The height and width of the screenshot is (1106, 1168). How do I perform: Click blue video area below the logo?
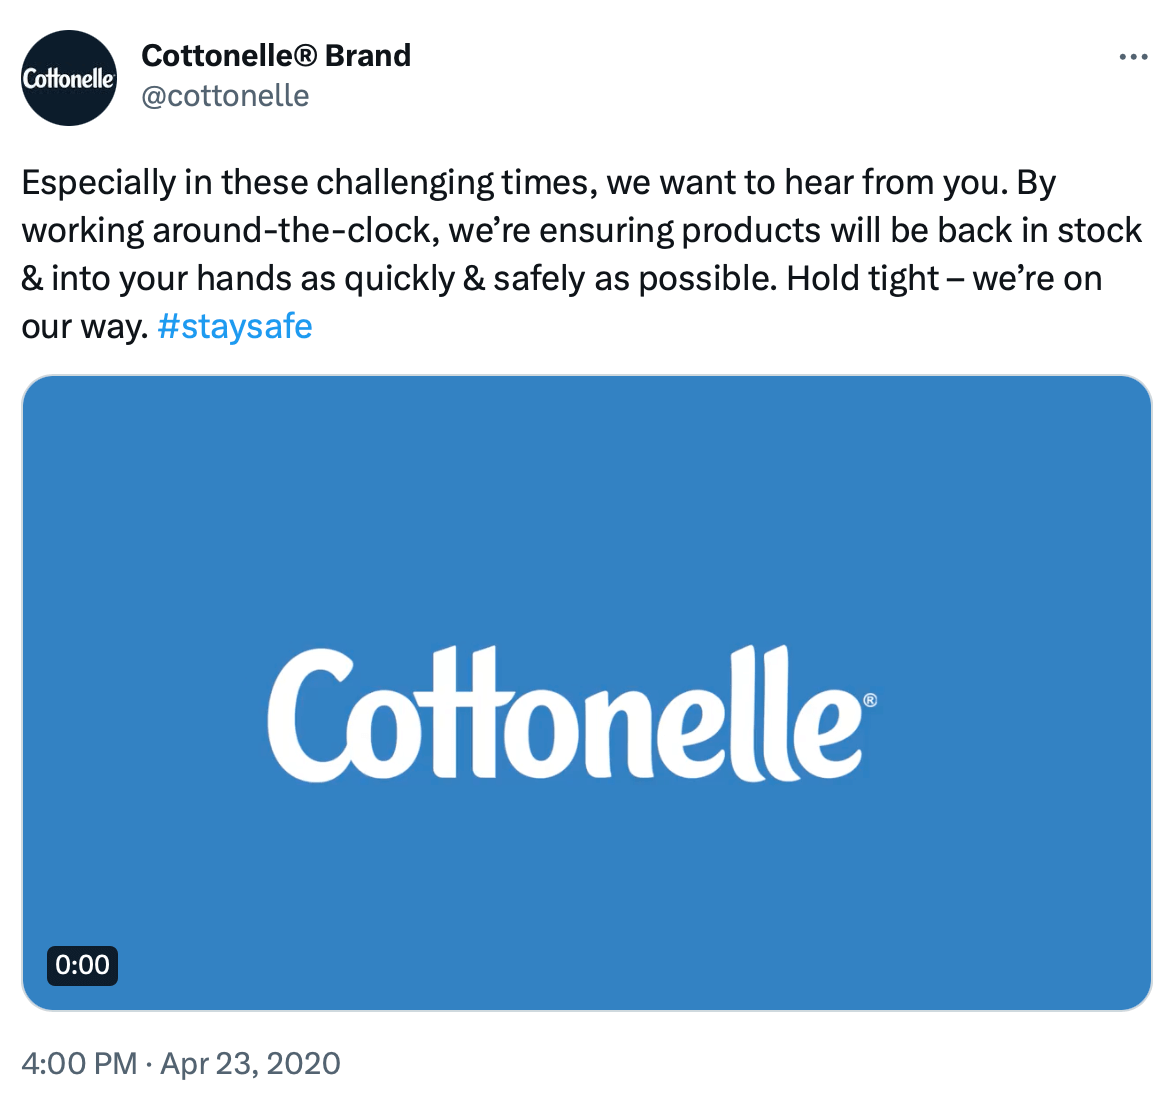click(587, 894)
